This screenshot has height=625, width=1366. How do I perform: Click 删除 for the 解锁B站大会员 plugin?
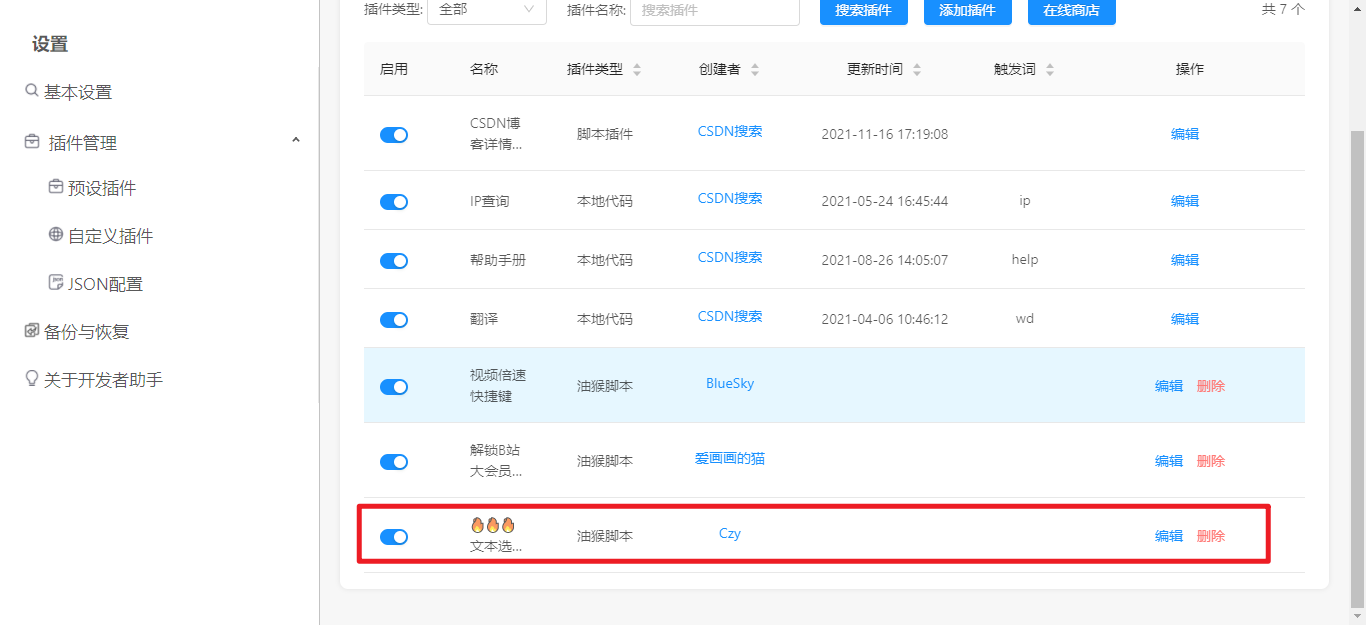coord(1211,461)
